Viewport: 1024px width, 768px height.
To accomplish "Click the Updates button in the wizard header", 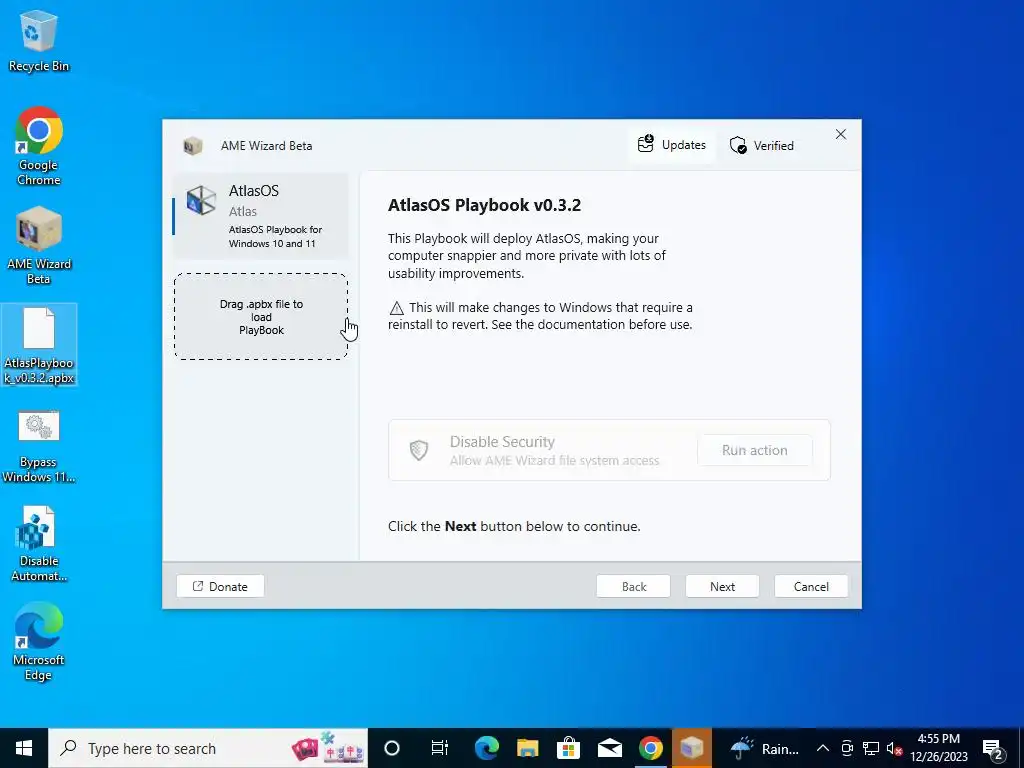I will [672, 145].
